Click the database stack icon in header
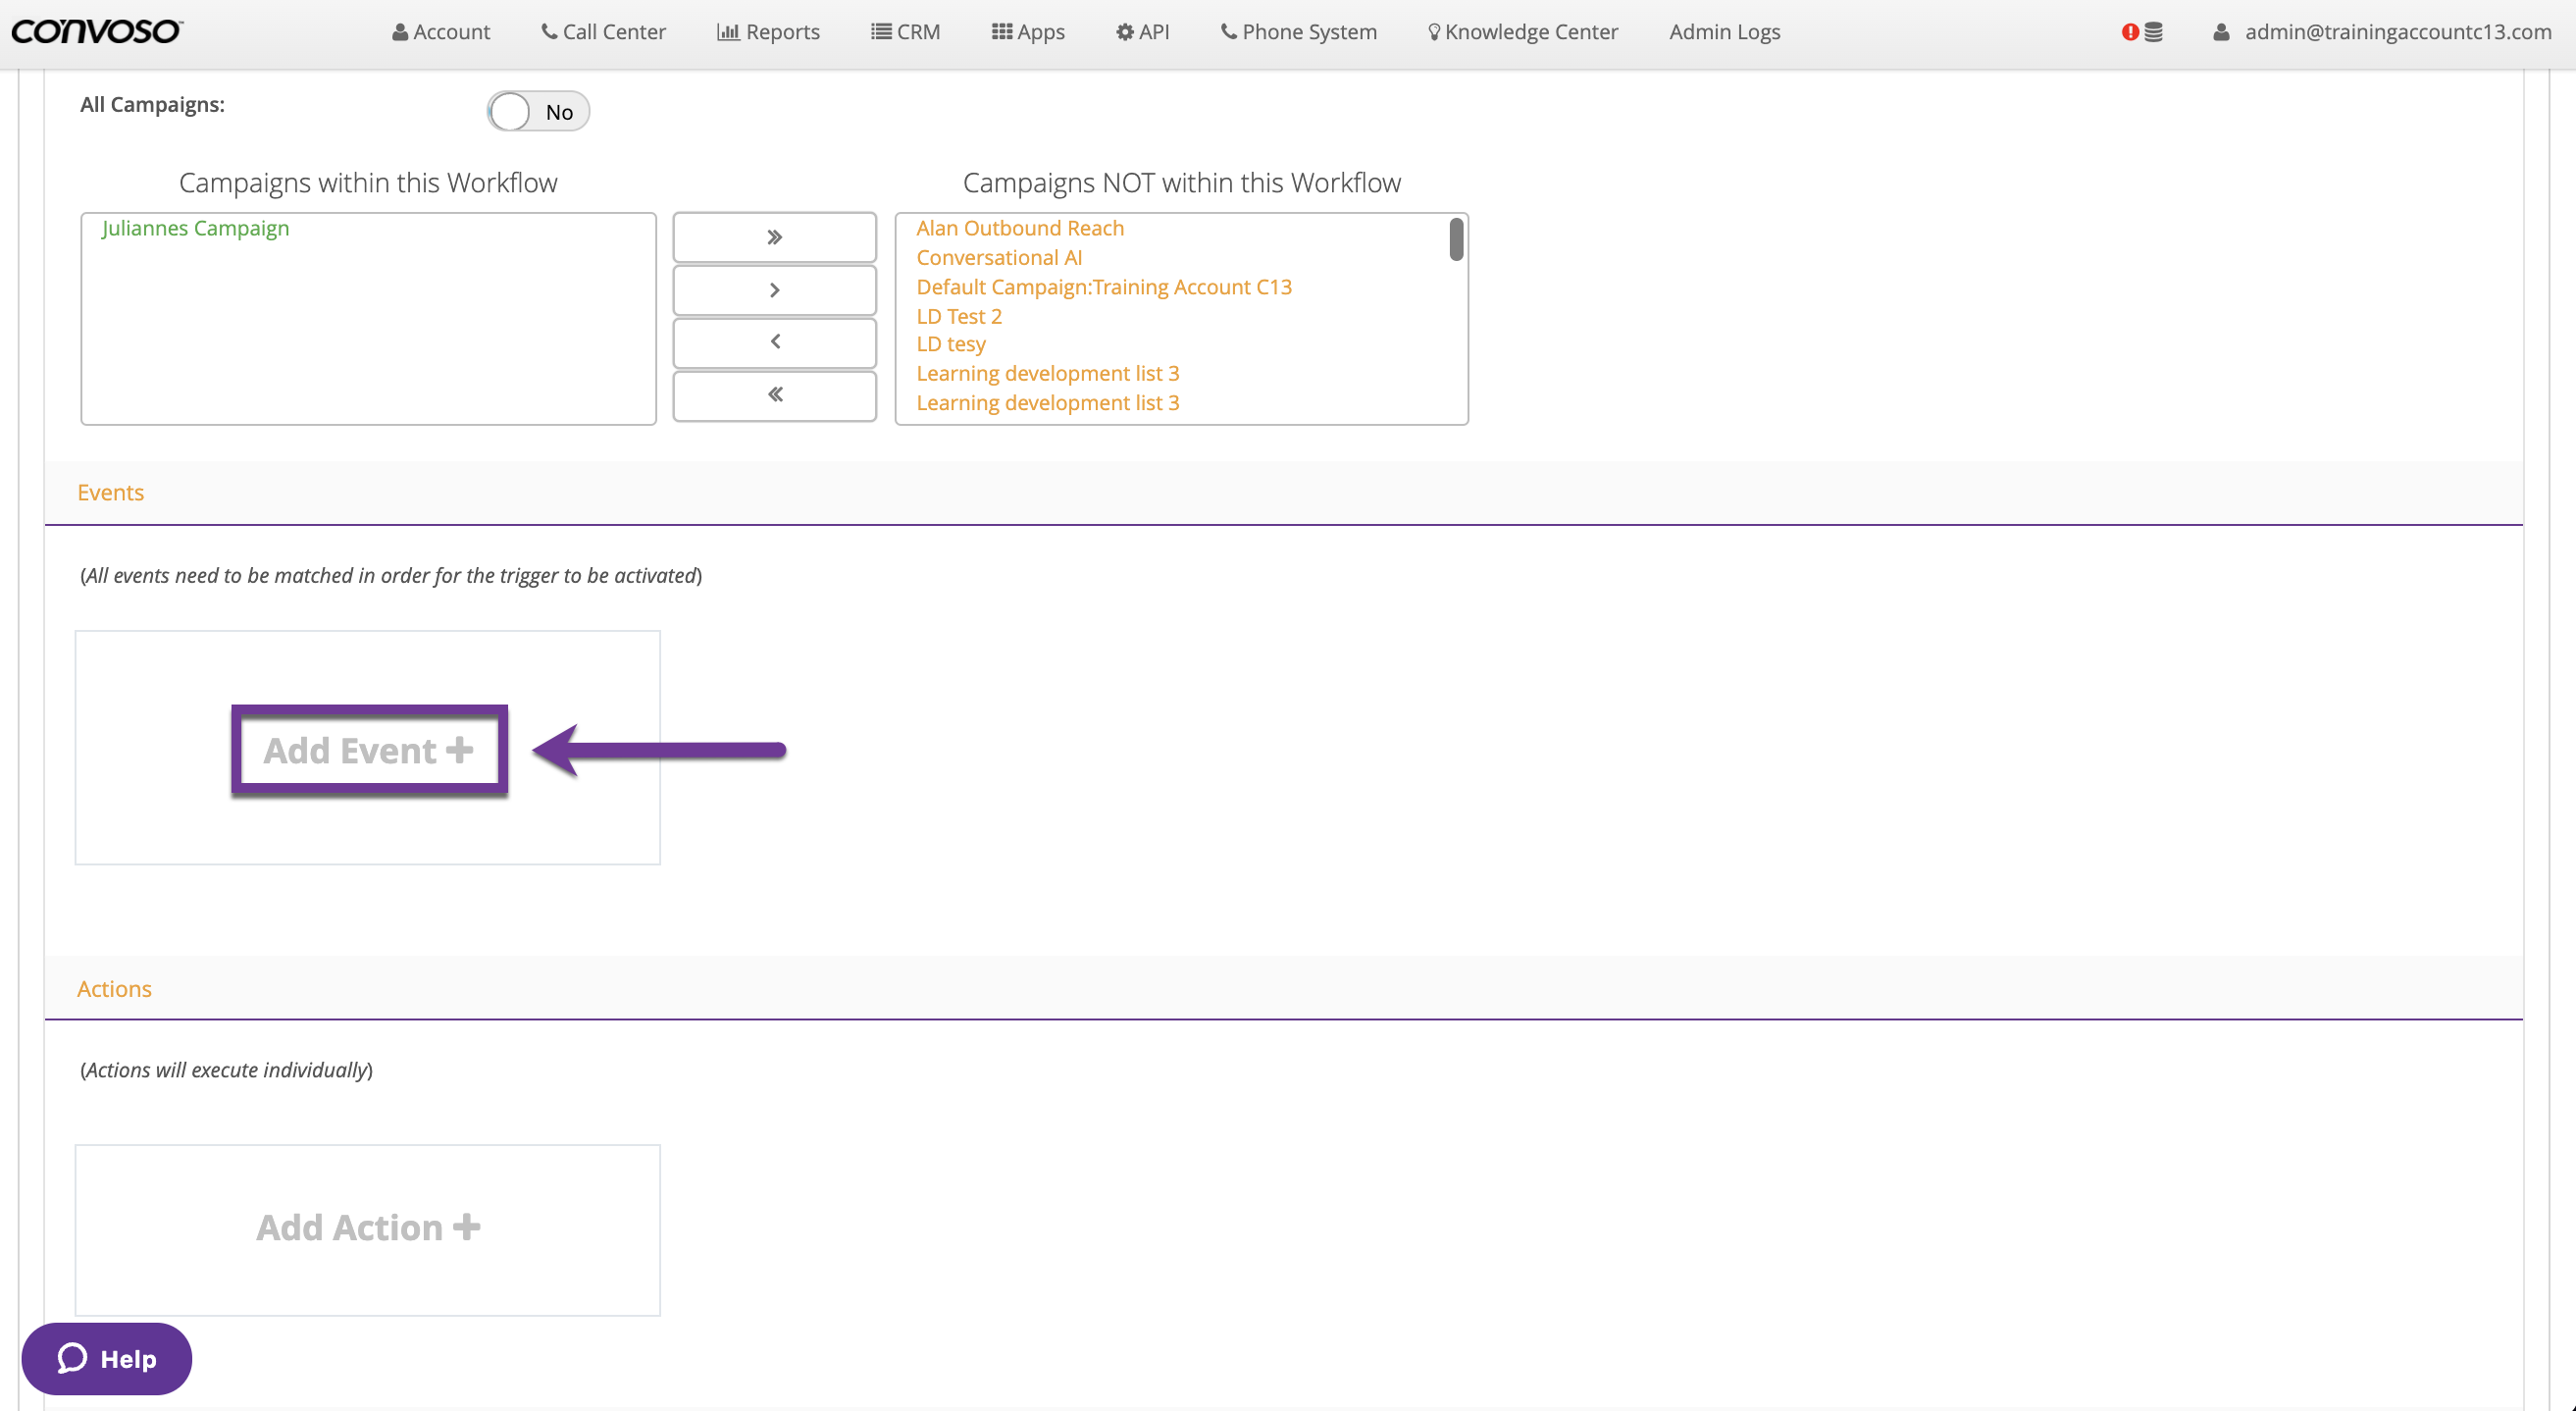 pyautogui.click(x=2153, y=32)
